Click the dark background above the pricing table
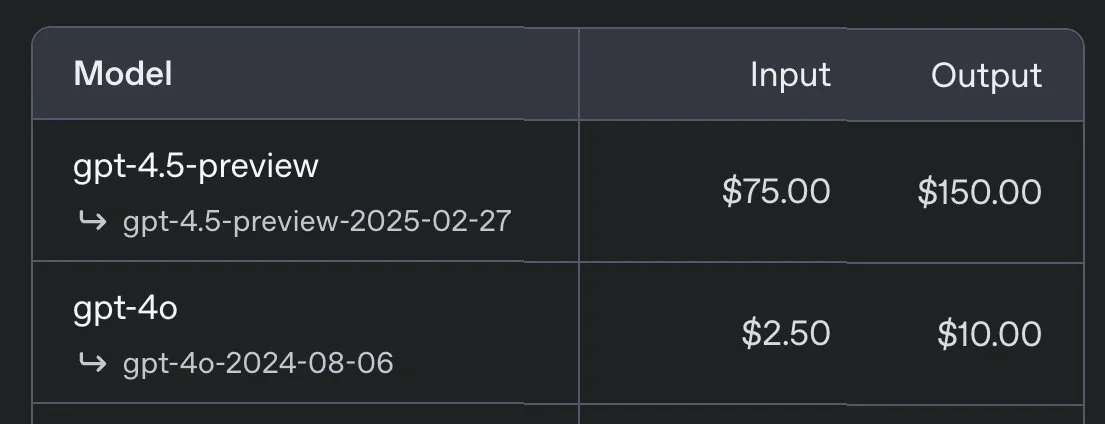Image resolution: width=1105 pixels, height=424 pixels. point(552,12)
